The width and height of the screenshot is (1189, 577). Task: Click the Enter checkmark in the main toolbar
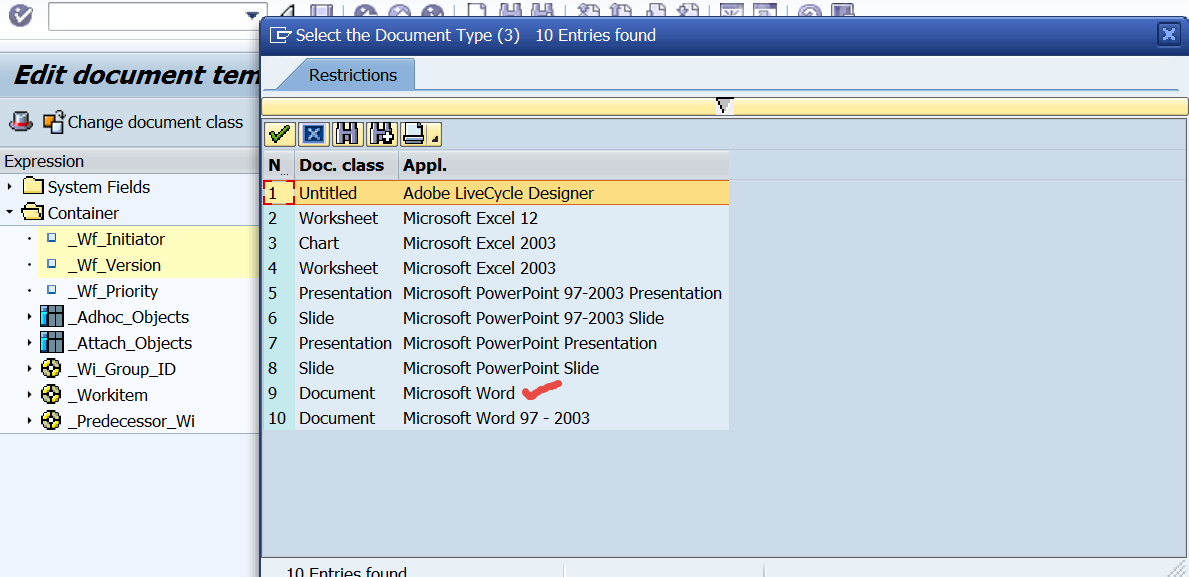[20, 15]
